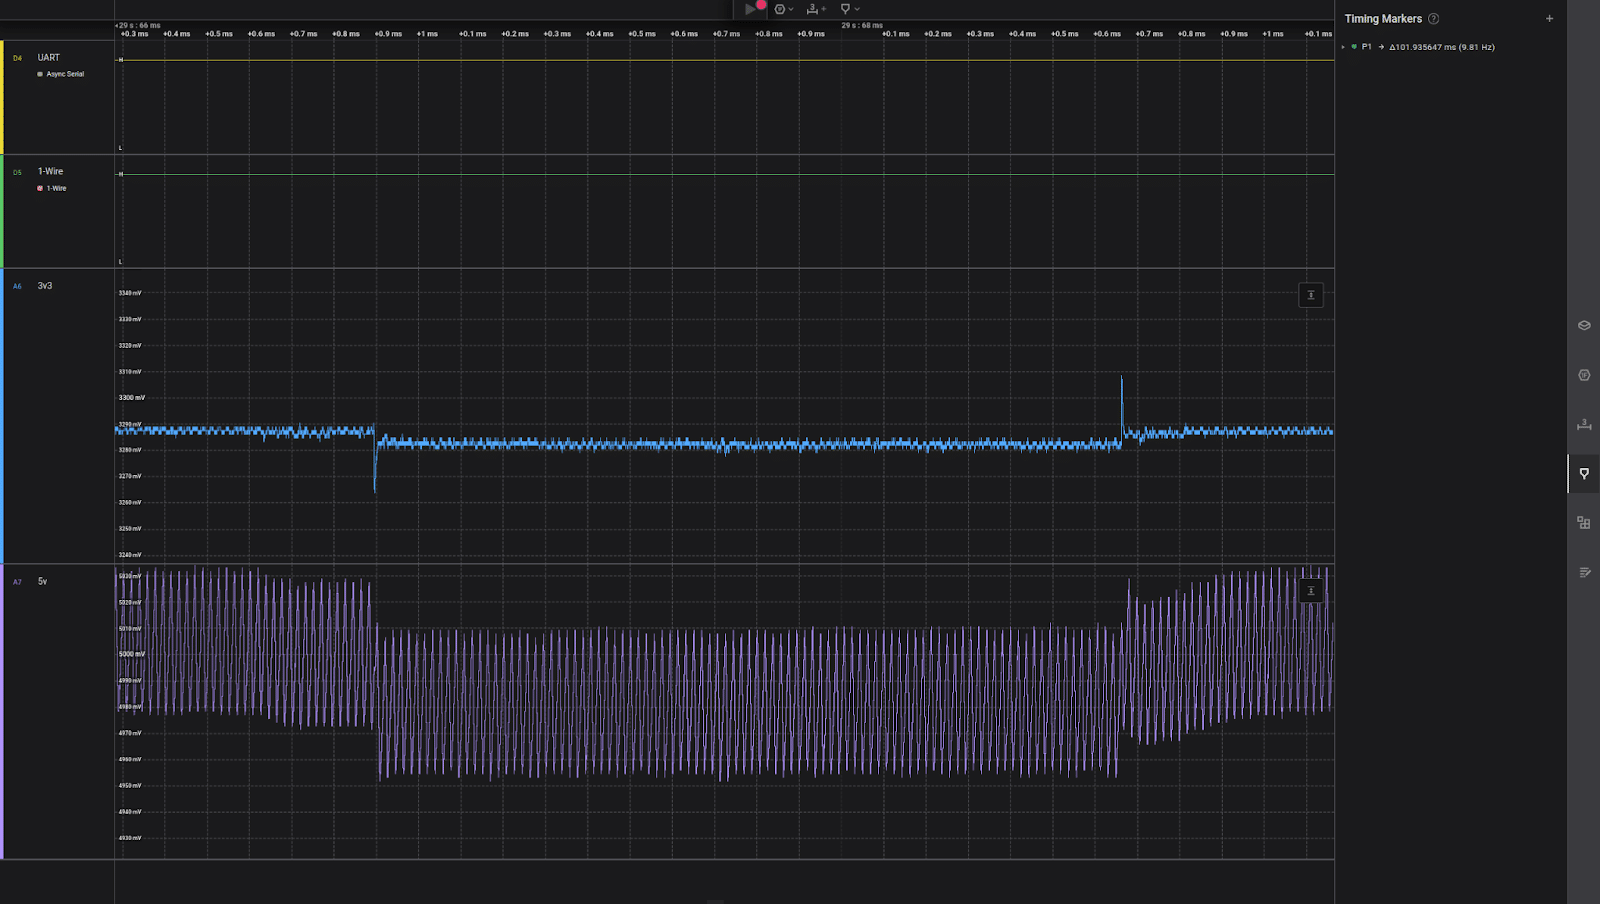Open the Notes sidebar panel icon
This screenshot has height=904, width=1600.
[1584, 572]
